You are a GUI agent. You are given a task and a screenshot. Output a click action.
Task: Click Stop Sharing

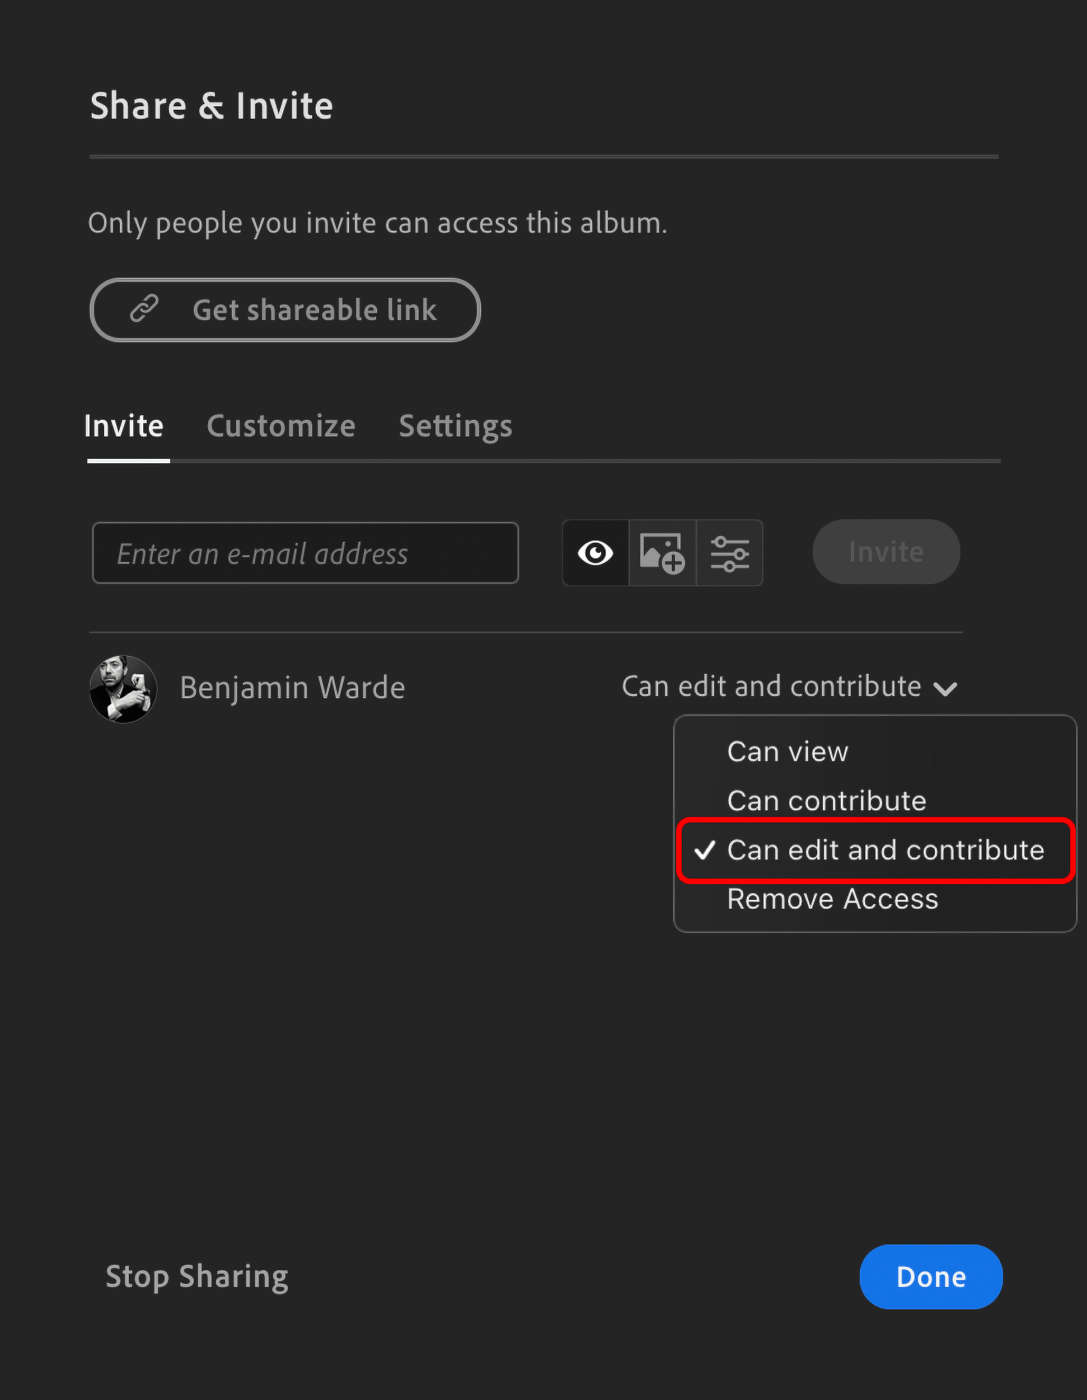pyautogui.click(x=197, y=1277)
